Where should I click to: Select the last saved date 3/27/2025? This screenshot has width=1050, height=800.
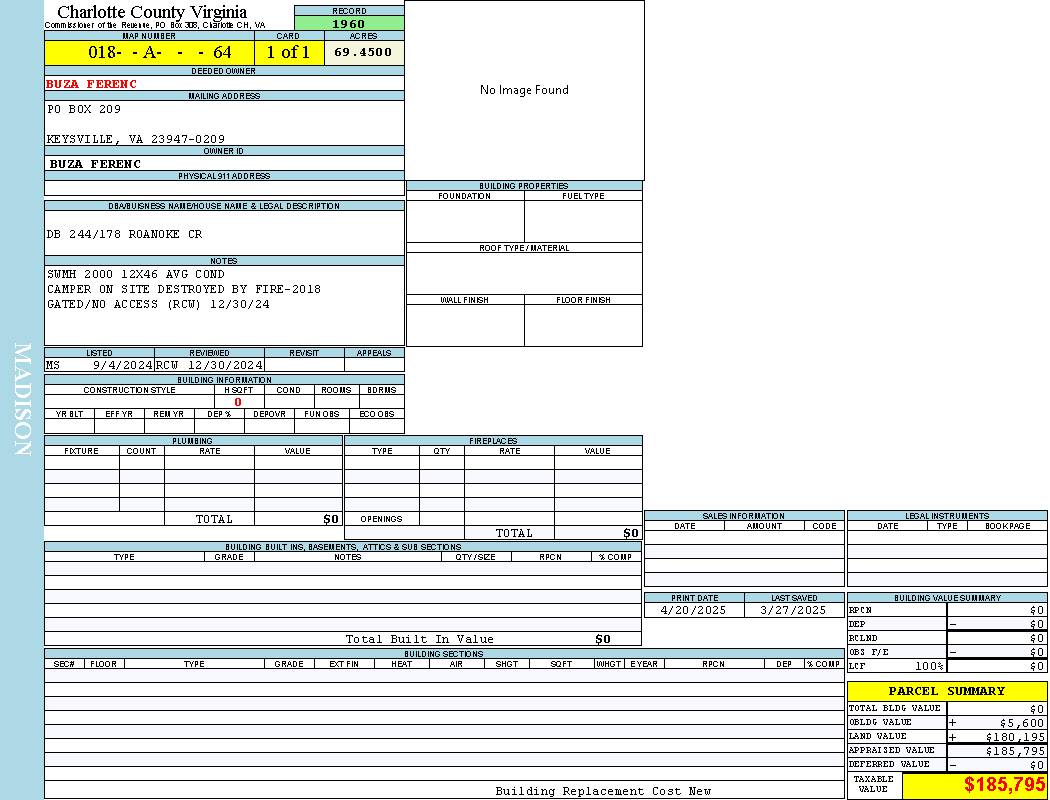[793, 610]
